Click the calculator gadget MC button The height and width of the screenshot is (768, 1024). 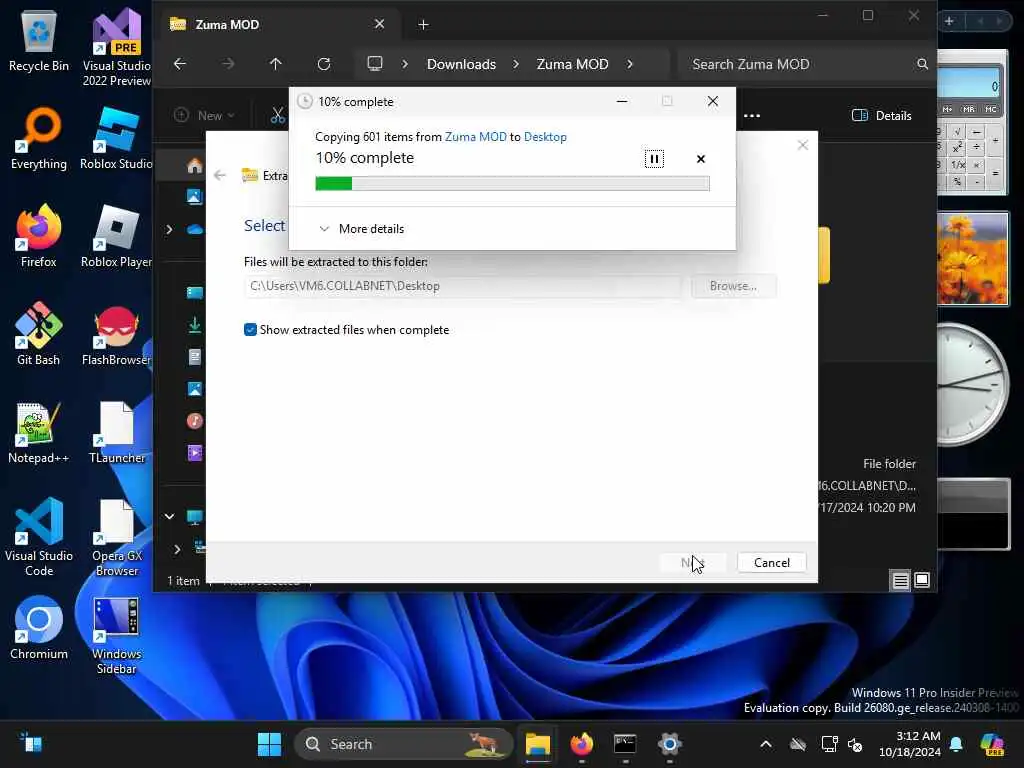[x=991, y=109]
